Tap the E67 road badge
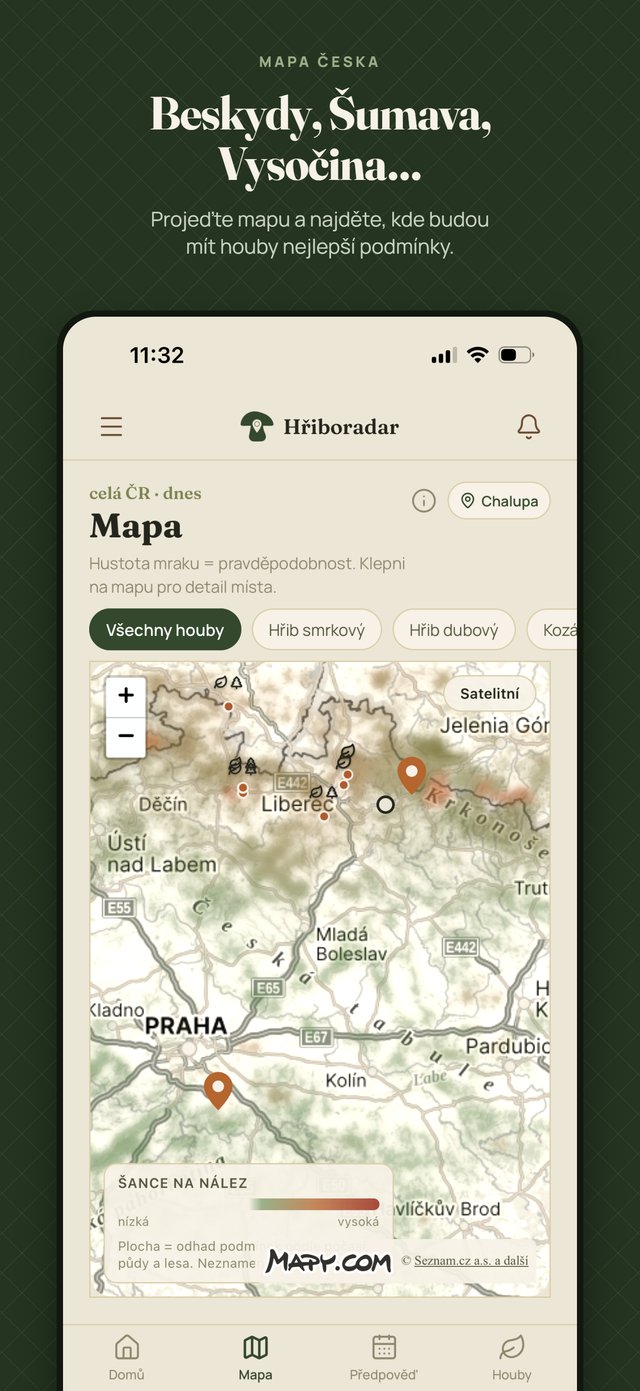Screen dimensions: 640x1391 316,1037
